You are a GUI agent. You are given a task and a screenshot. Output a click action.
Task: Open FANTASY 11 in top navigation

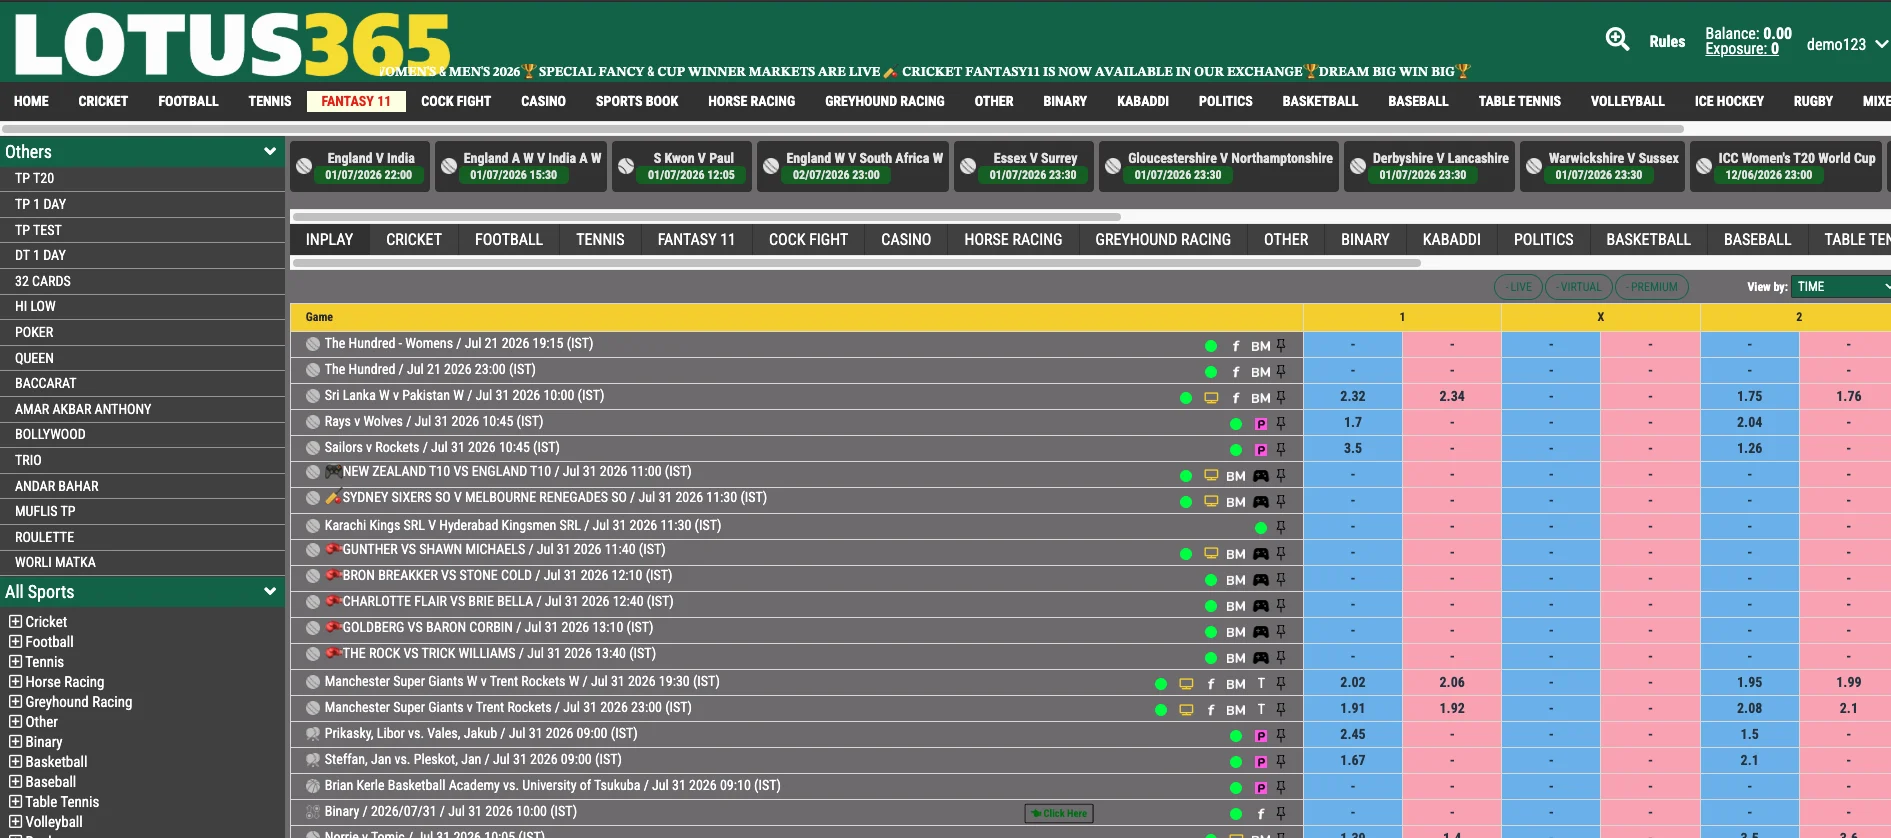pyautogui.click(x=356, y=101)
